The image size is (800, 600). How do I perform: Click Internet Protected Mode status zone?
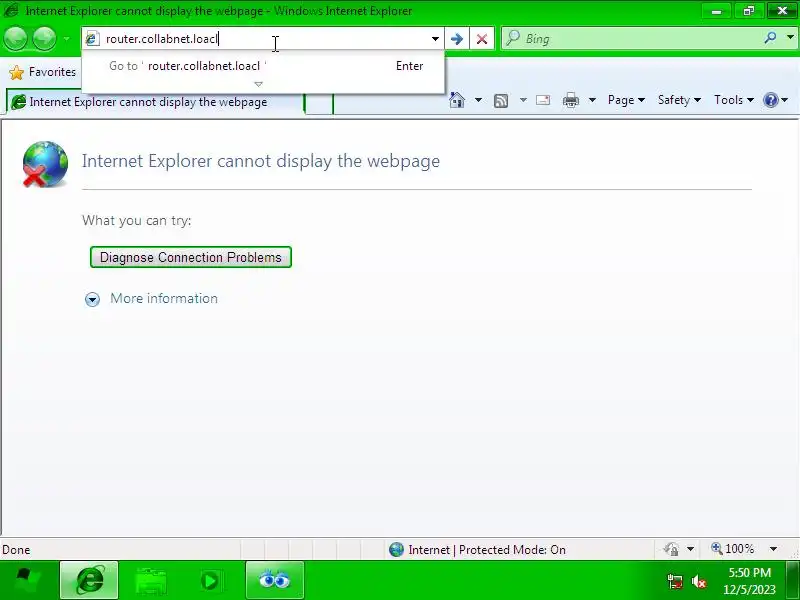click(477, 549)
